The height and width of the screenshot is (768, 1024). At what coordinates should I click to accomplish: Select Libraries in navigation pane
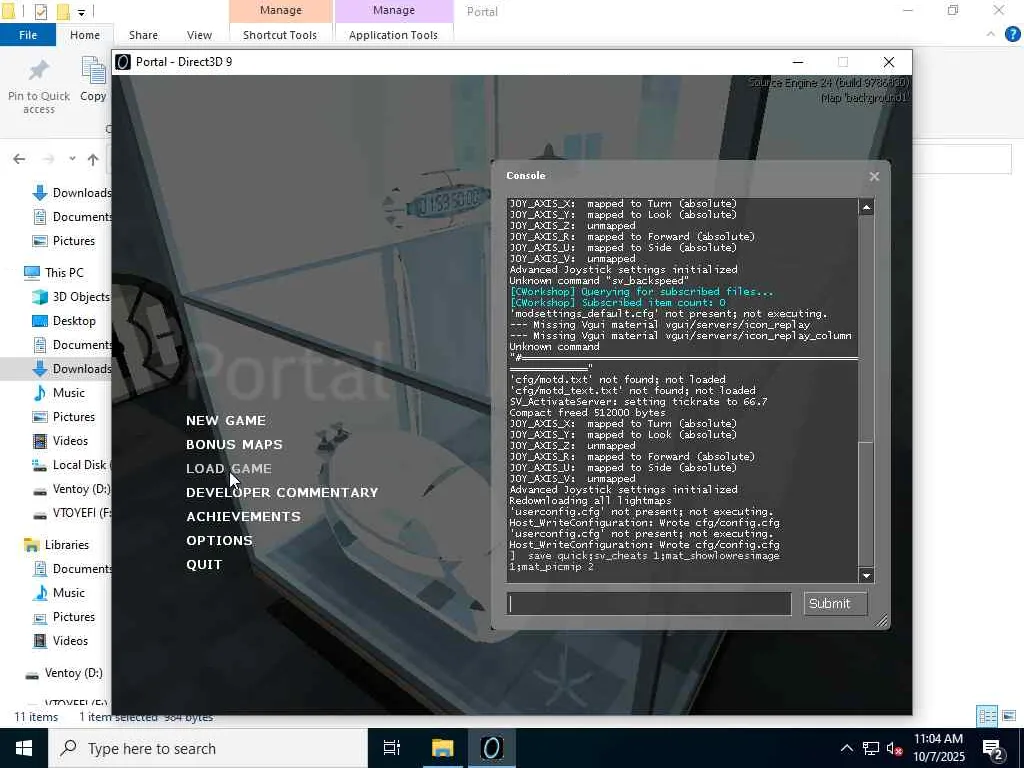pyautogui.click(x=56, y=545)
